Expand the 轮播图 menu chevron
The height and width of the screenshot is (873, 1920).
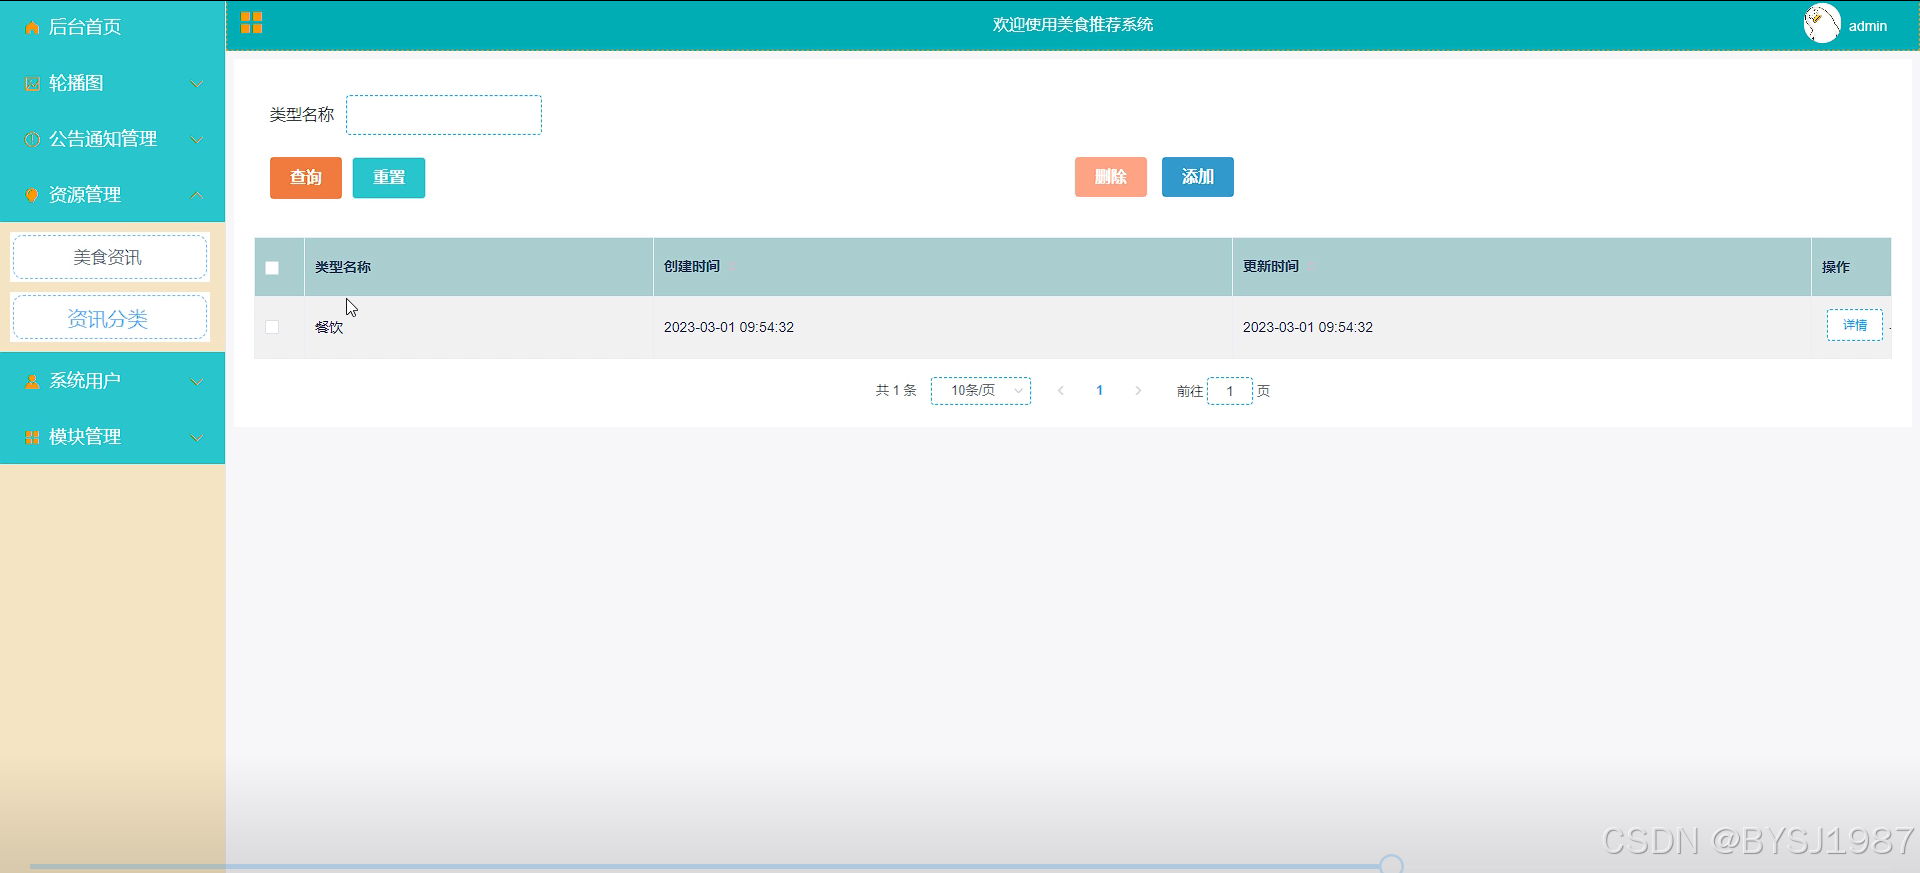click(197, 84)
